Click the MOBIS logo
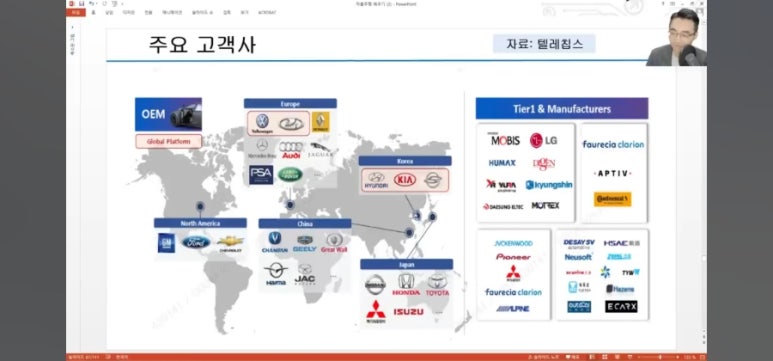Screen dimensions: 773x361 (x=504, y=140)
